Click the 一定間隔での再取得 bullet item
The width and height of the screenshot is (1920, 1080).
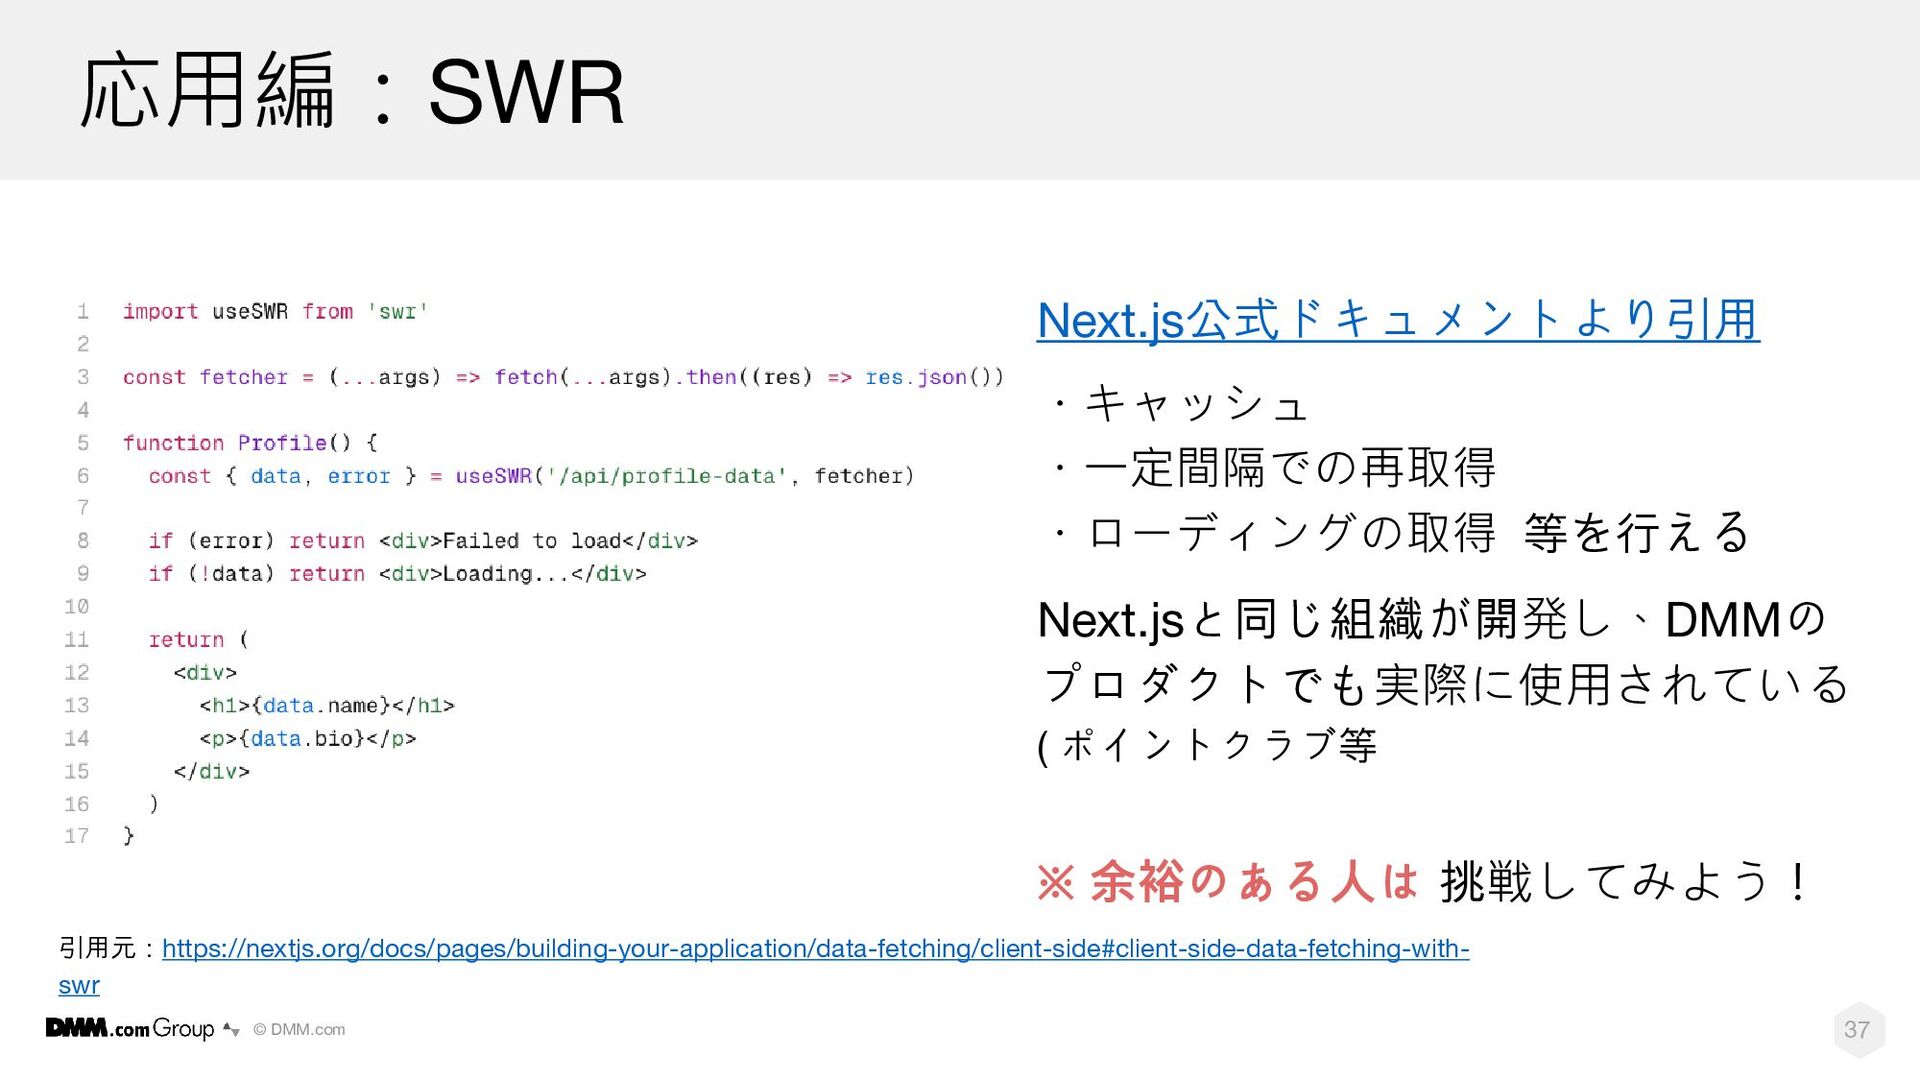[x=1274, y=467]
